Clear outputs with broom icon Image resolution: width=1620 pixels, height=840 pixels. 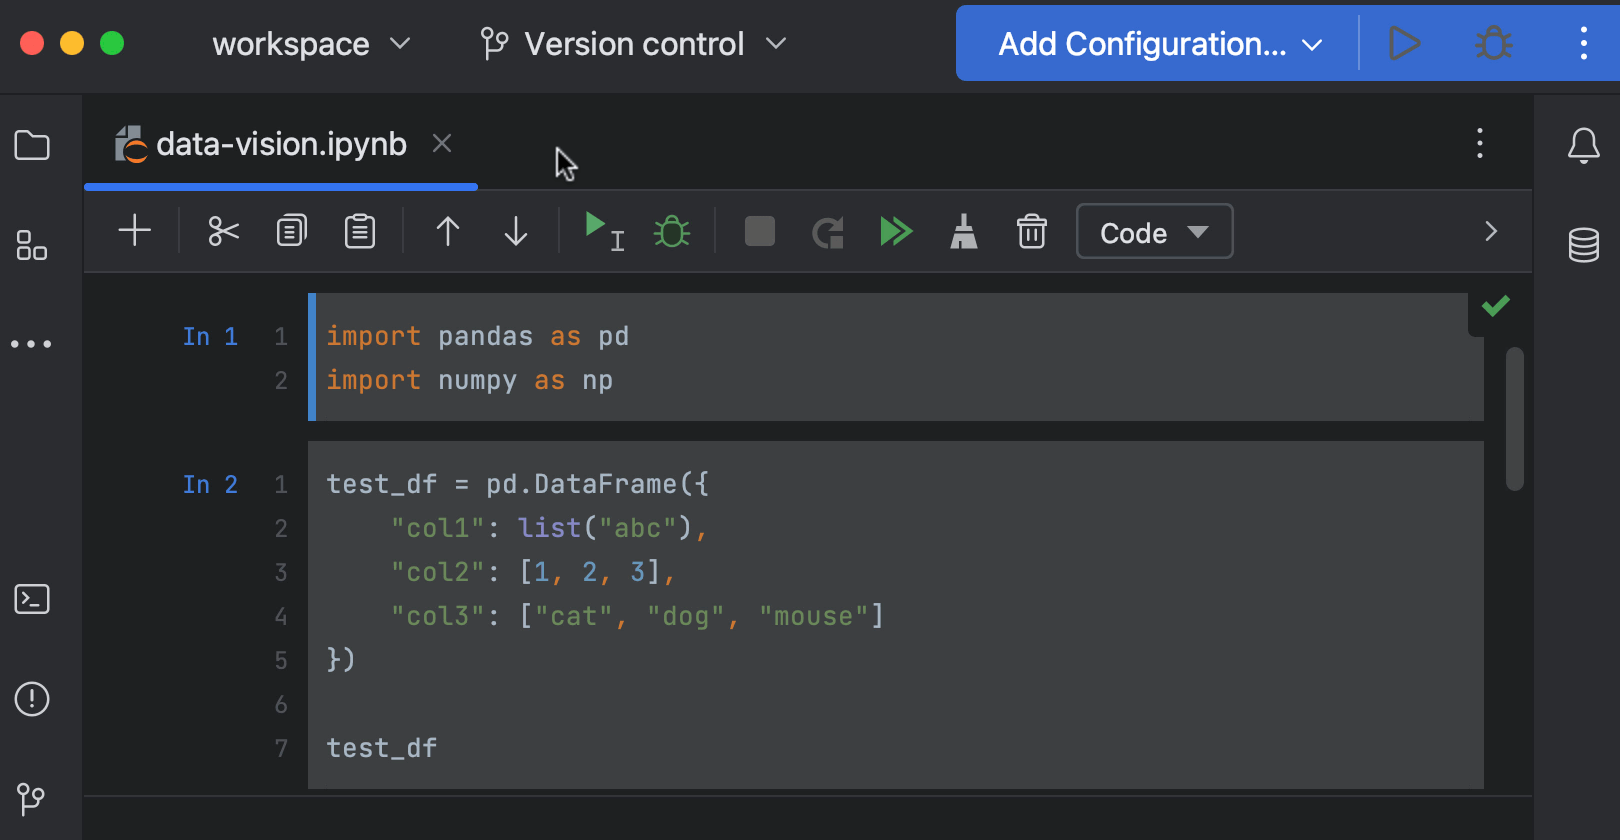(x=963, y=231)
